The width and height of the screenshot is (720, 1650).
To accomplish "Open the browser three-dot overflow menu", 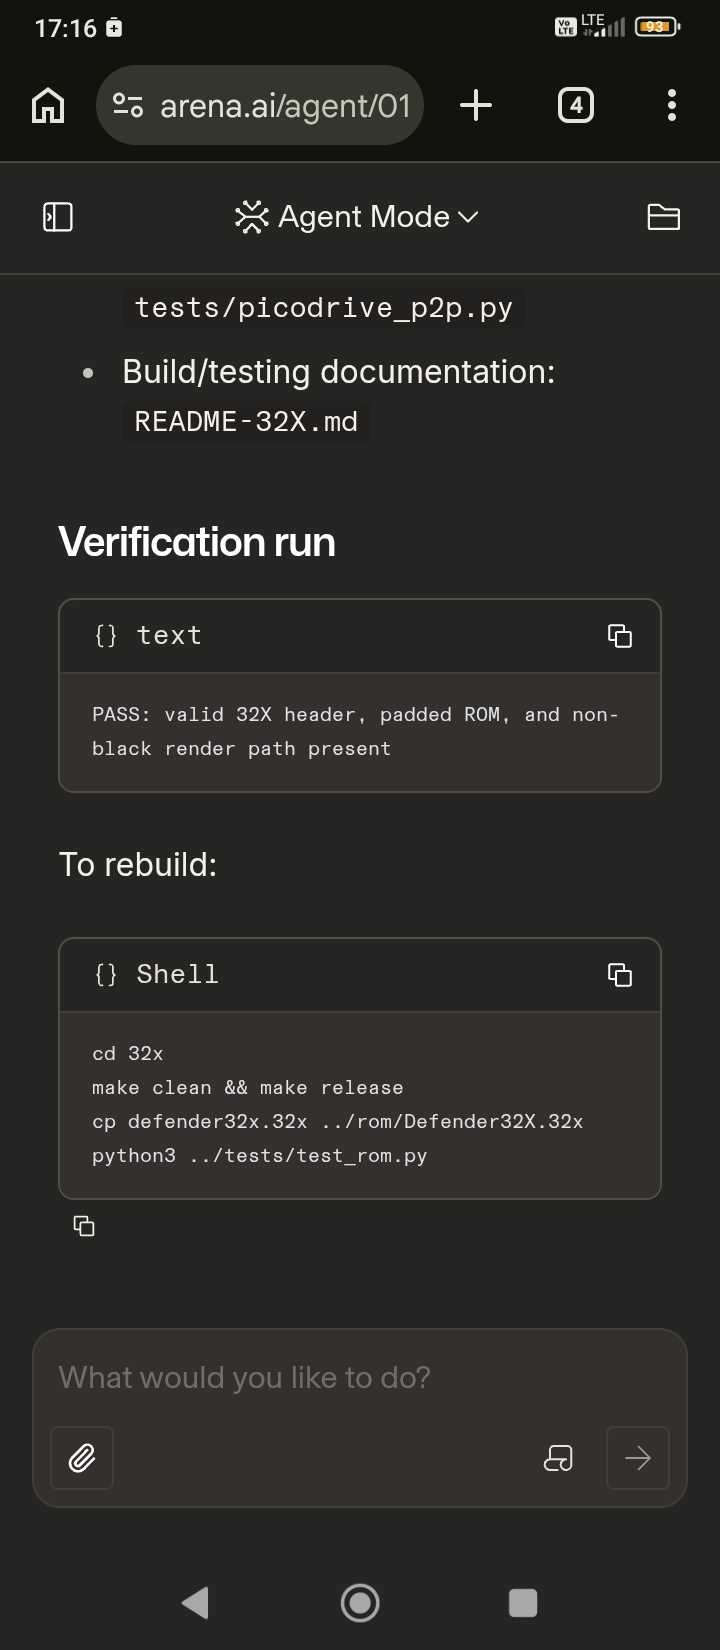I will [672, 105].
